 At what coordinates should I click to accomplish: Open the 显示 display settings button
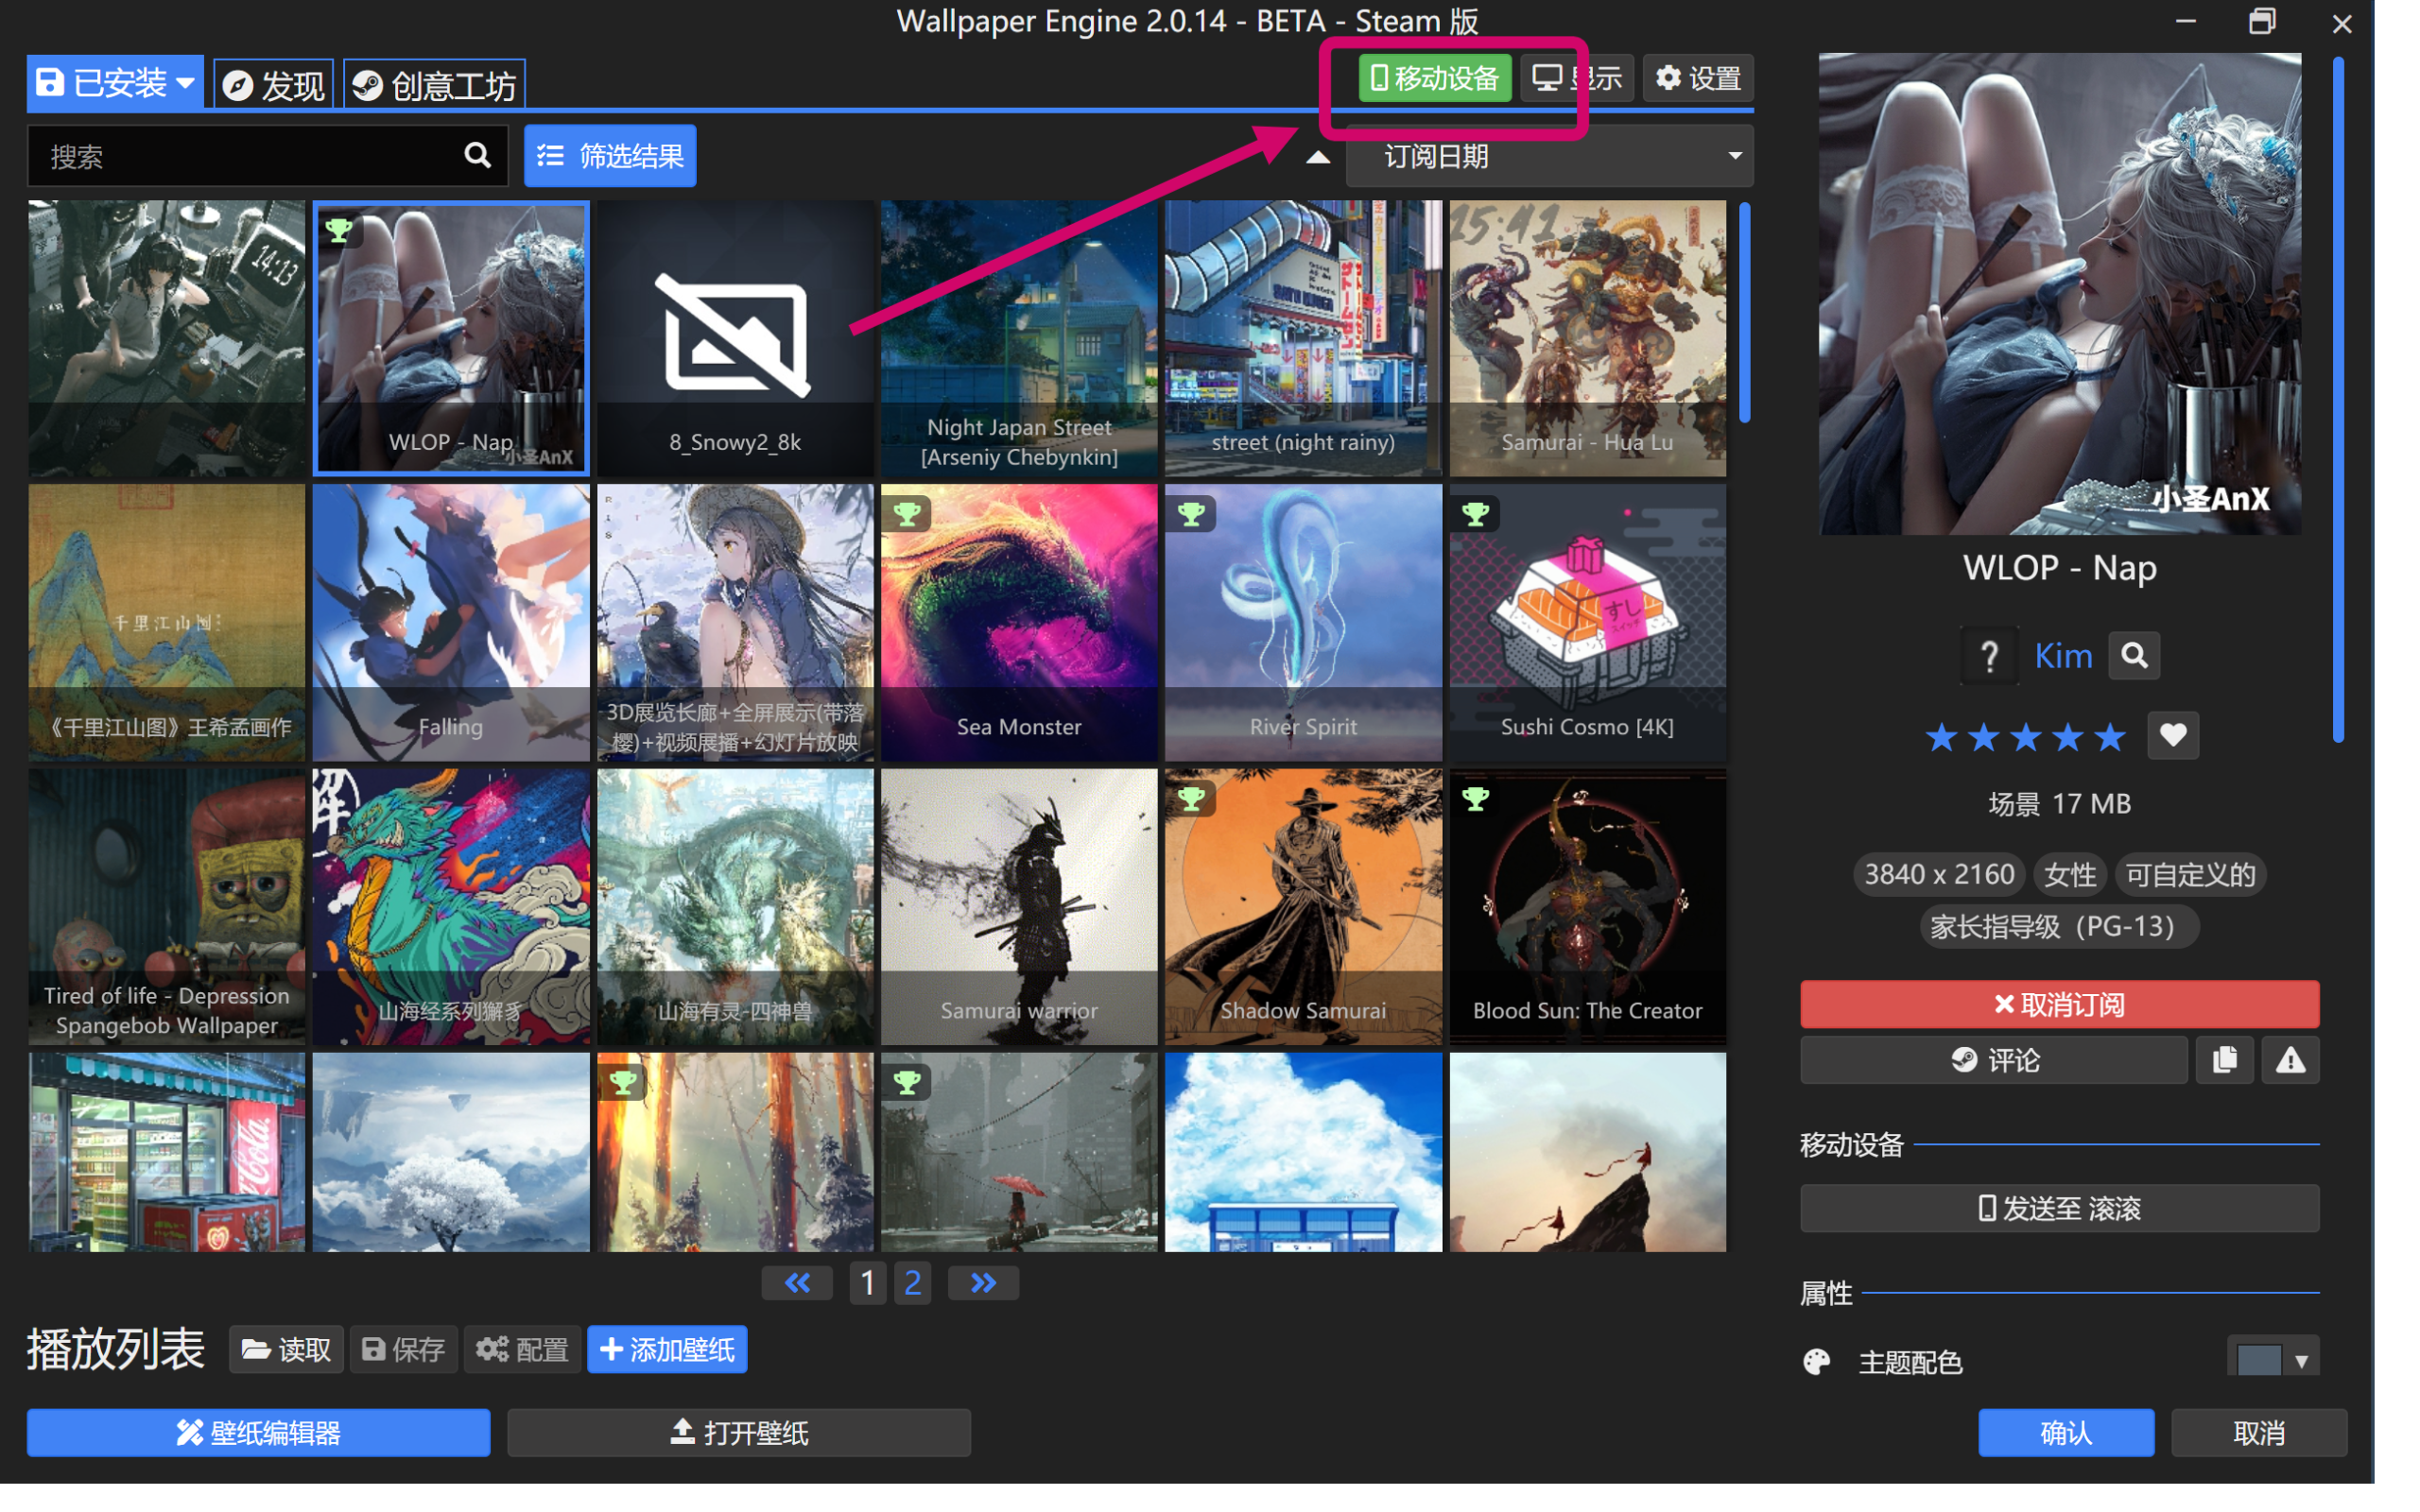click(1577, 78)
